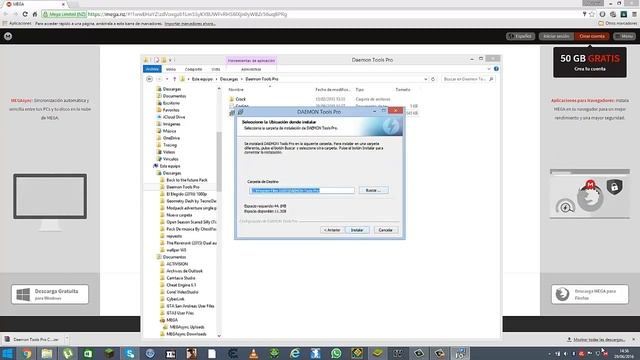The width and height of the screenshot is (640, 360).
Task: Click Mostrar todas las descargas link
Action: [x=599, y=340]
